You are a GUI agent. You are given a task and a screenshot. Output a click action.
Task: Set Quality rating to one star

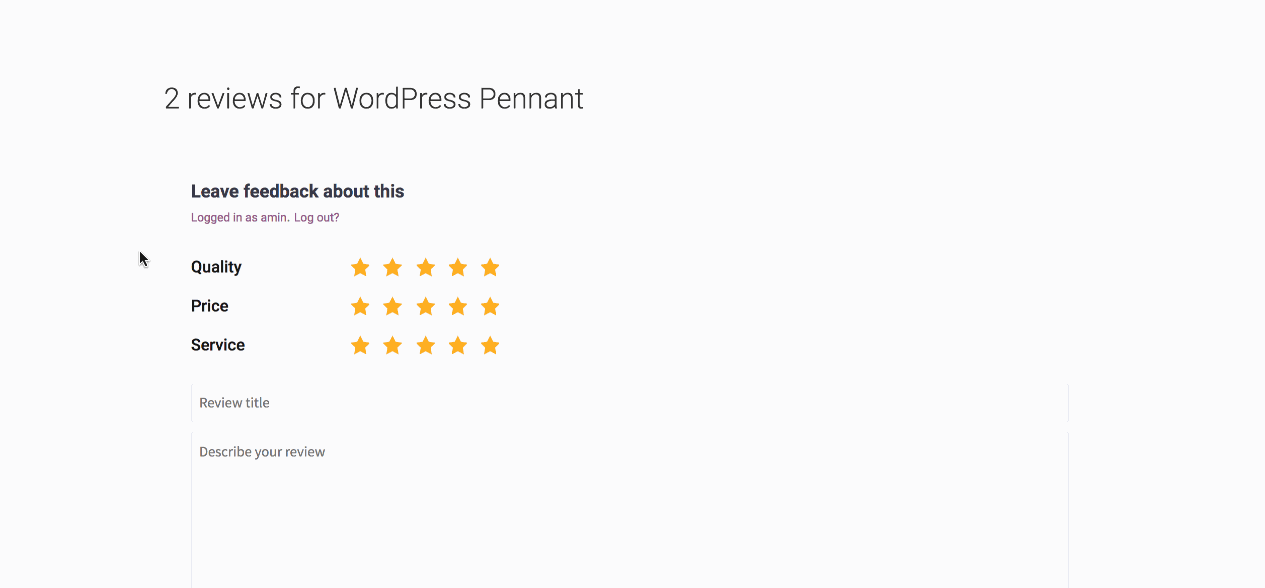pos(360,267)
